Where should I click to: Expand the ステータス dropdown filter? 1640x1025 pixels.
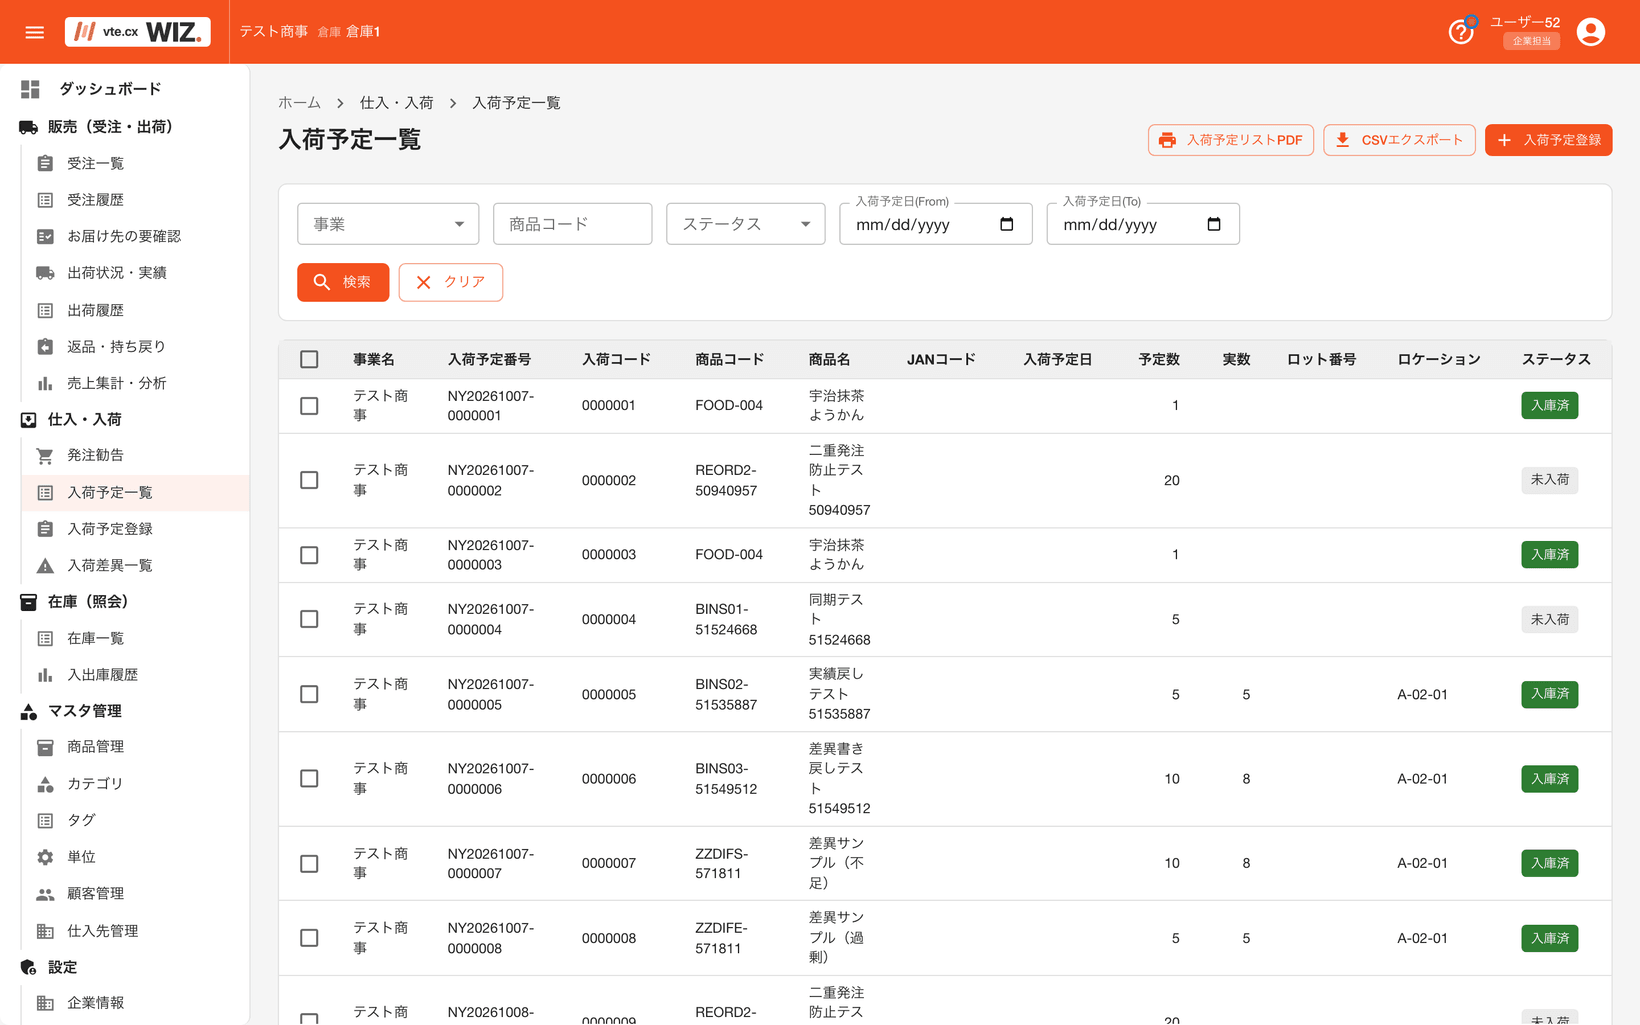click(745, 224)
